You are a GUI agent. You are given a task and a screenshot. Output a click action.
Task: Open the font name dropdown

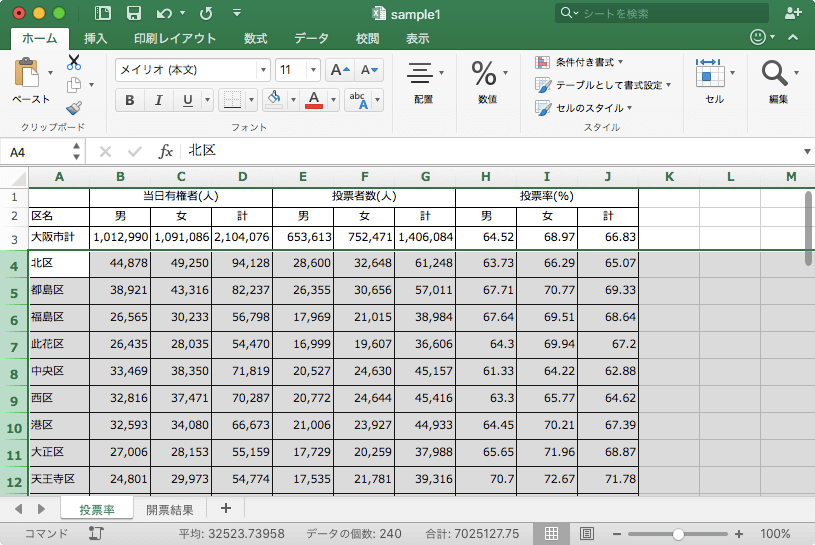pos(264,70)
